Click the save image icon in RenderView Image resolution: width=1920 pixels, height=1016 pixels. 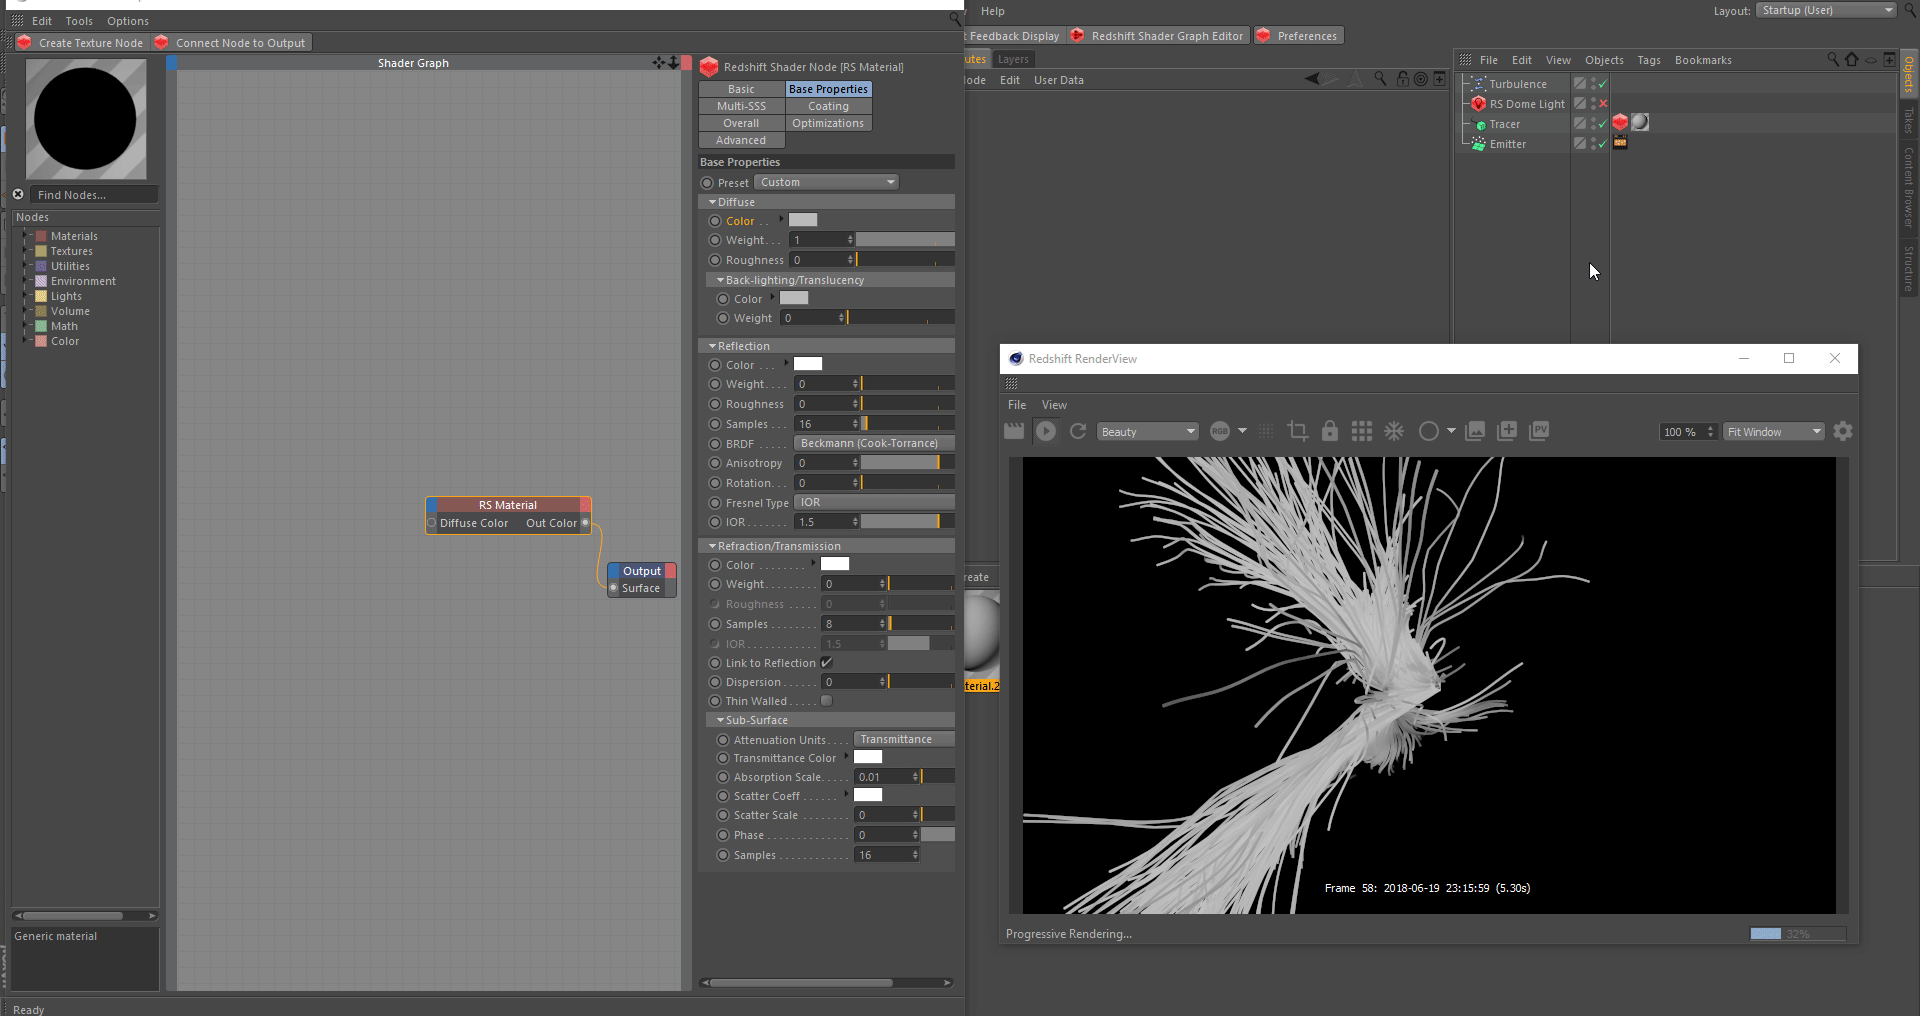pos(1475,431)
